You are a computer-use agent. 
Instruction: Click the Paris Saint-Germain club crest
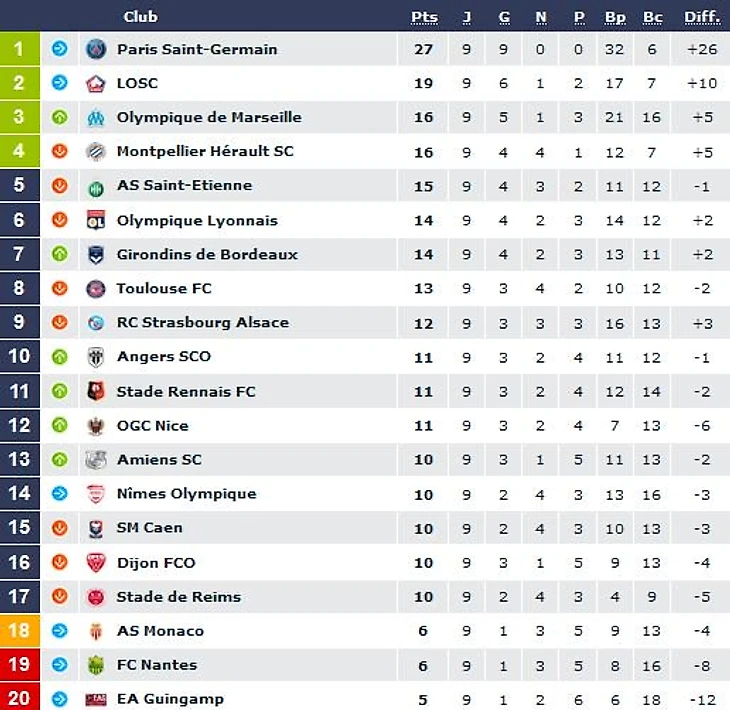coord(96,49)
